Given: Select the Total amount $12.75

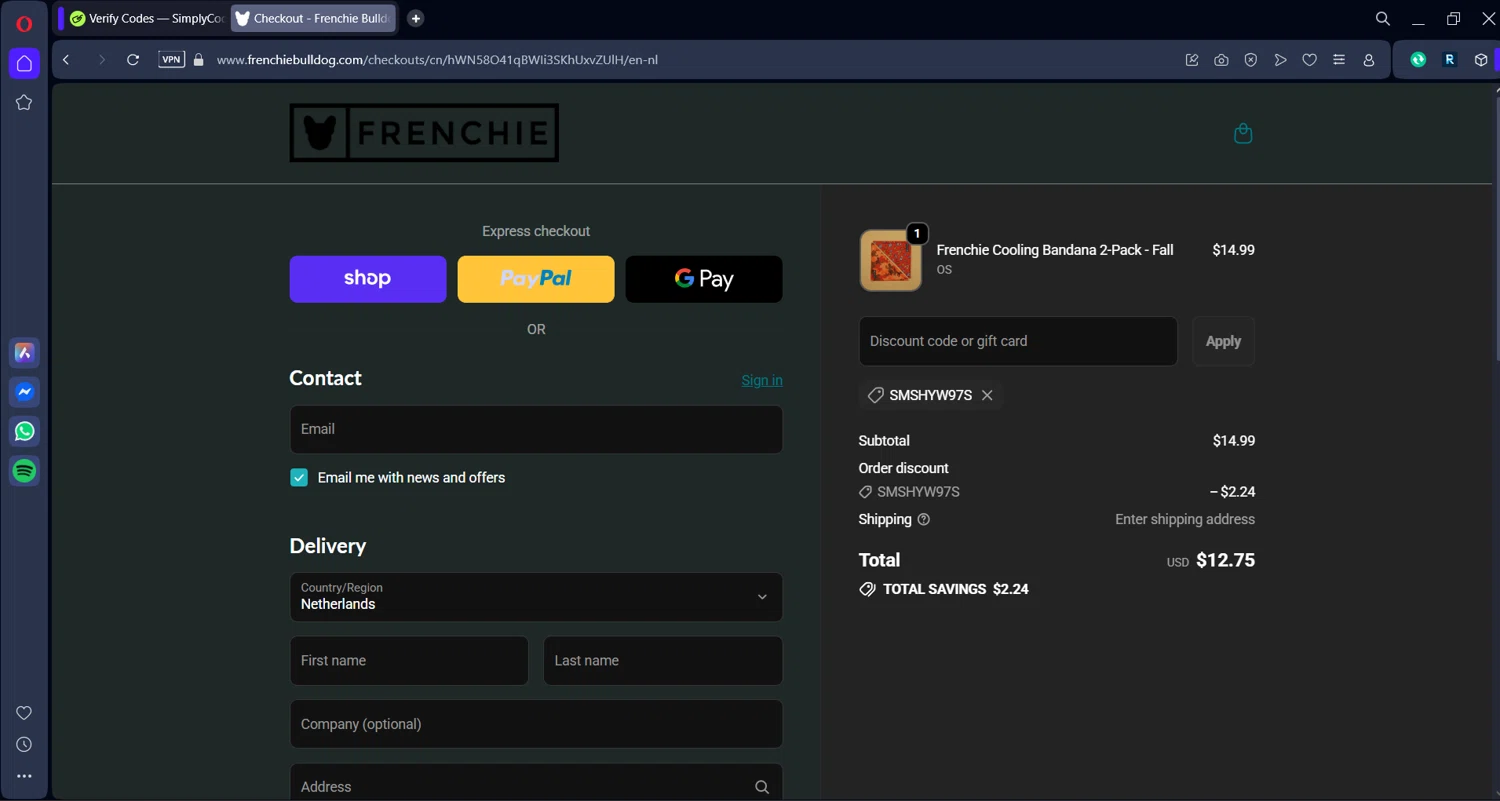Looking at the screenshot, I should (1225, 560).
